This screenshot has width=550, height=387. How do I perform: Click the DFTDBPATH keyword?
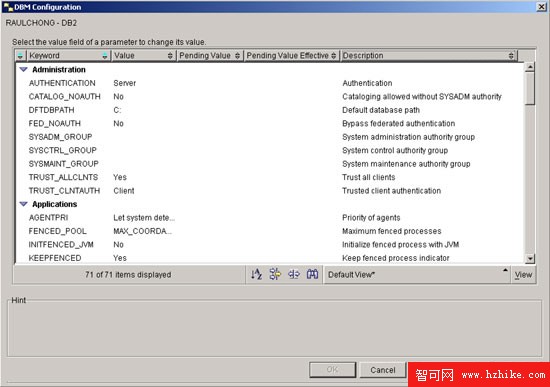point(51,110)
